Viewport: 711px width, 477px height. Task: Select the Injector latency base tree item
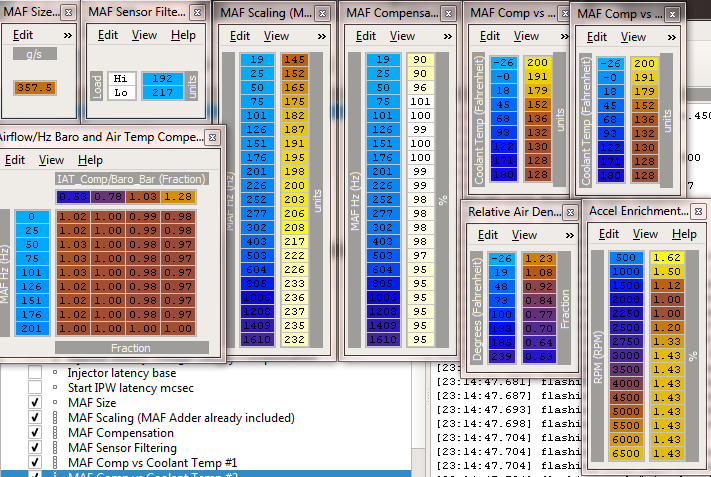click(x=122, y=373)
